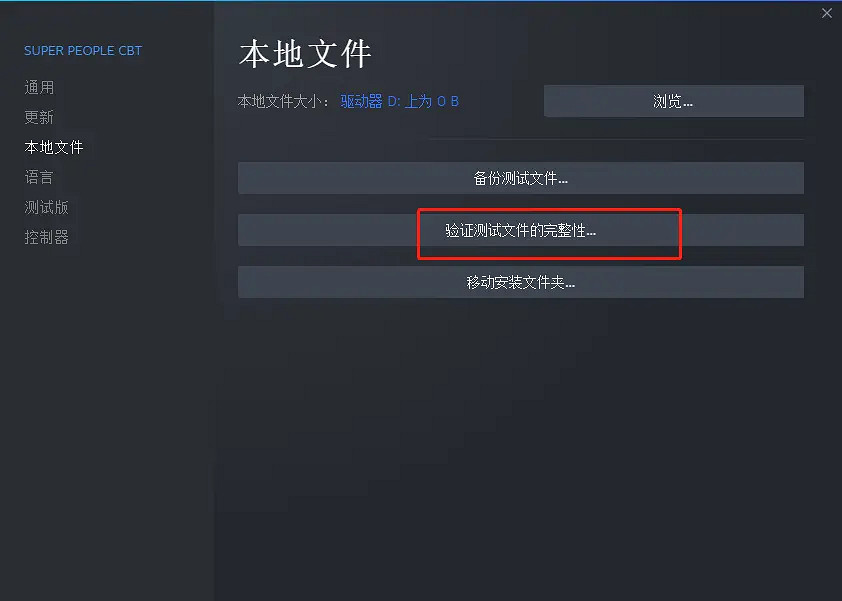
Task: Click the divider line below 浏览 button
Action: point(616,139)
